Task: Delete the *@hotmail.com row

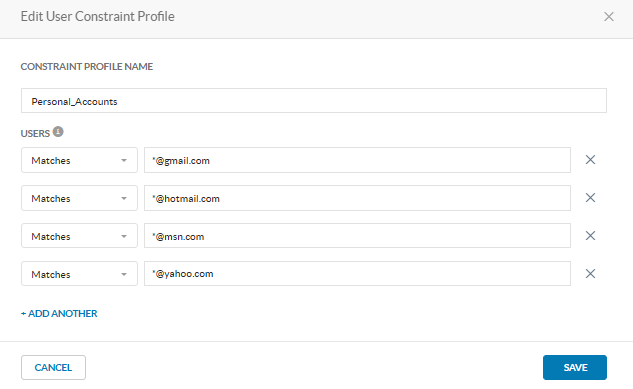Action: click(x=590, y=198)
